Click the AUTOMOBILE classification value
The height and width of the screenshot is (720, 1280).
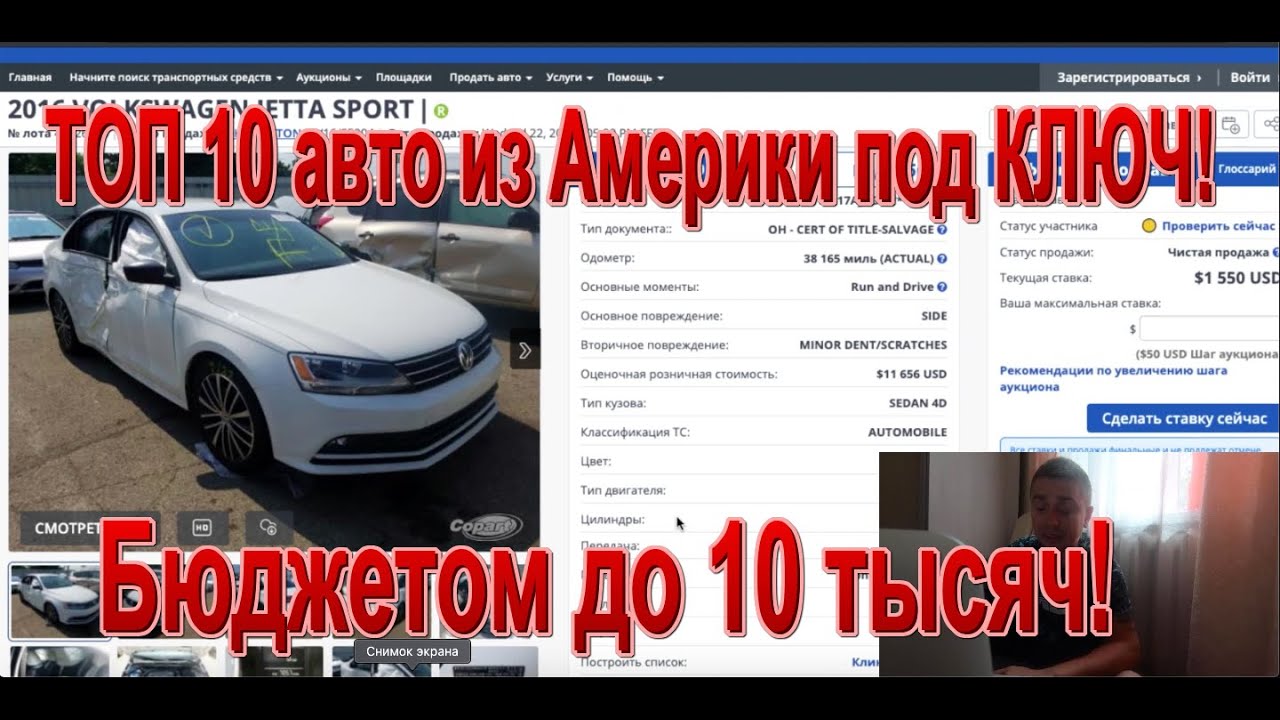pos(907,432)
